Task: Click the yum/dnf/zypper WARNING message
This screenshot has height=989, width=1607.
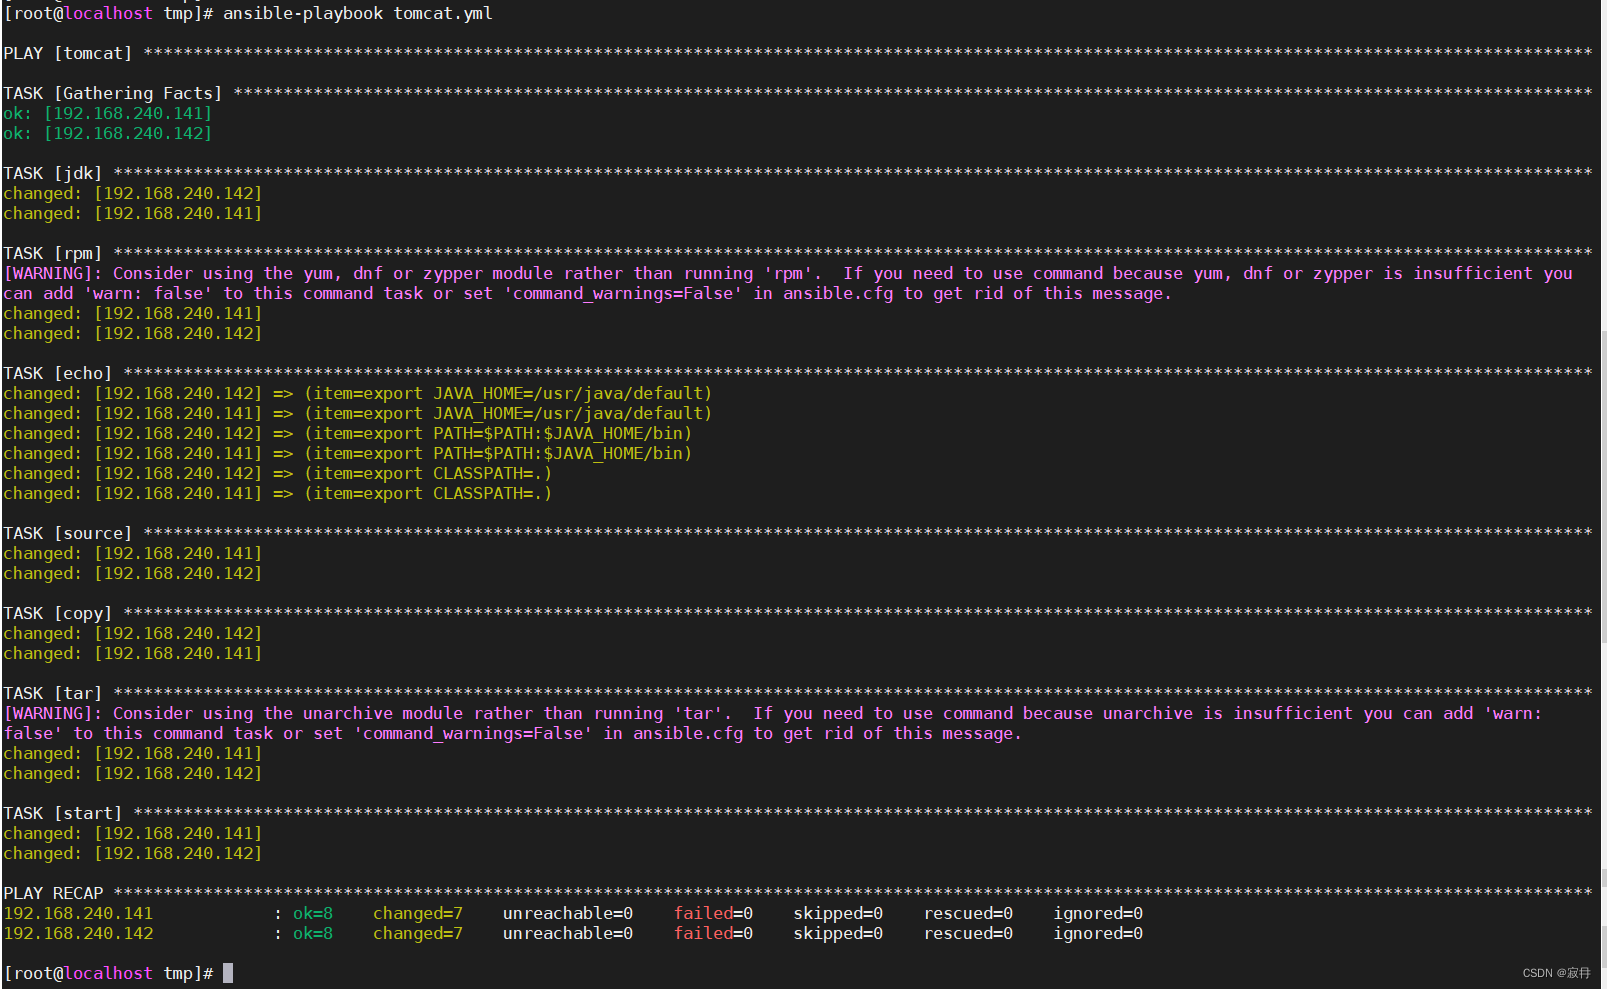Action: [788, 284]
